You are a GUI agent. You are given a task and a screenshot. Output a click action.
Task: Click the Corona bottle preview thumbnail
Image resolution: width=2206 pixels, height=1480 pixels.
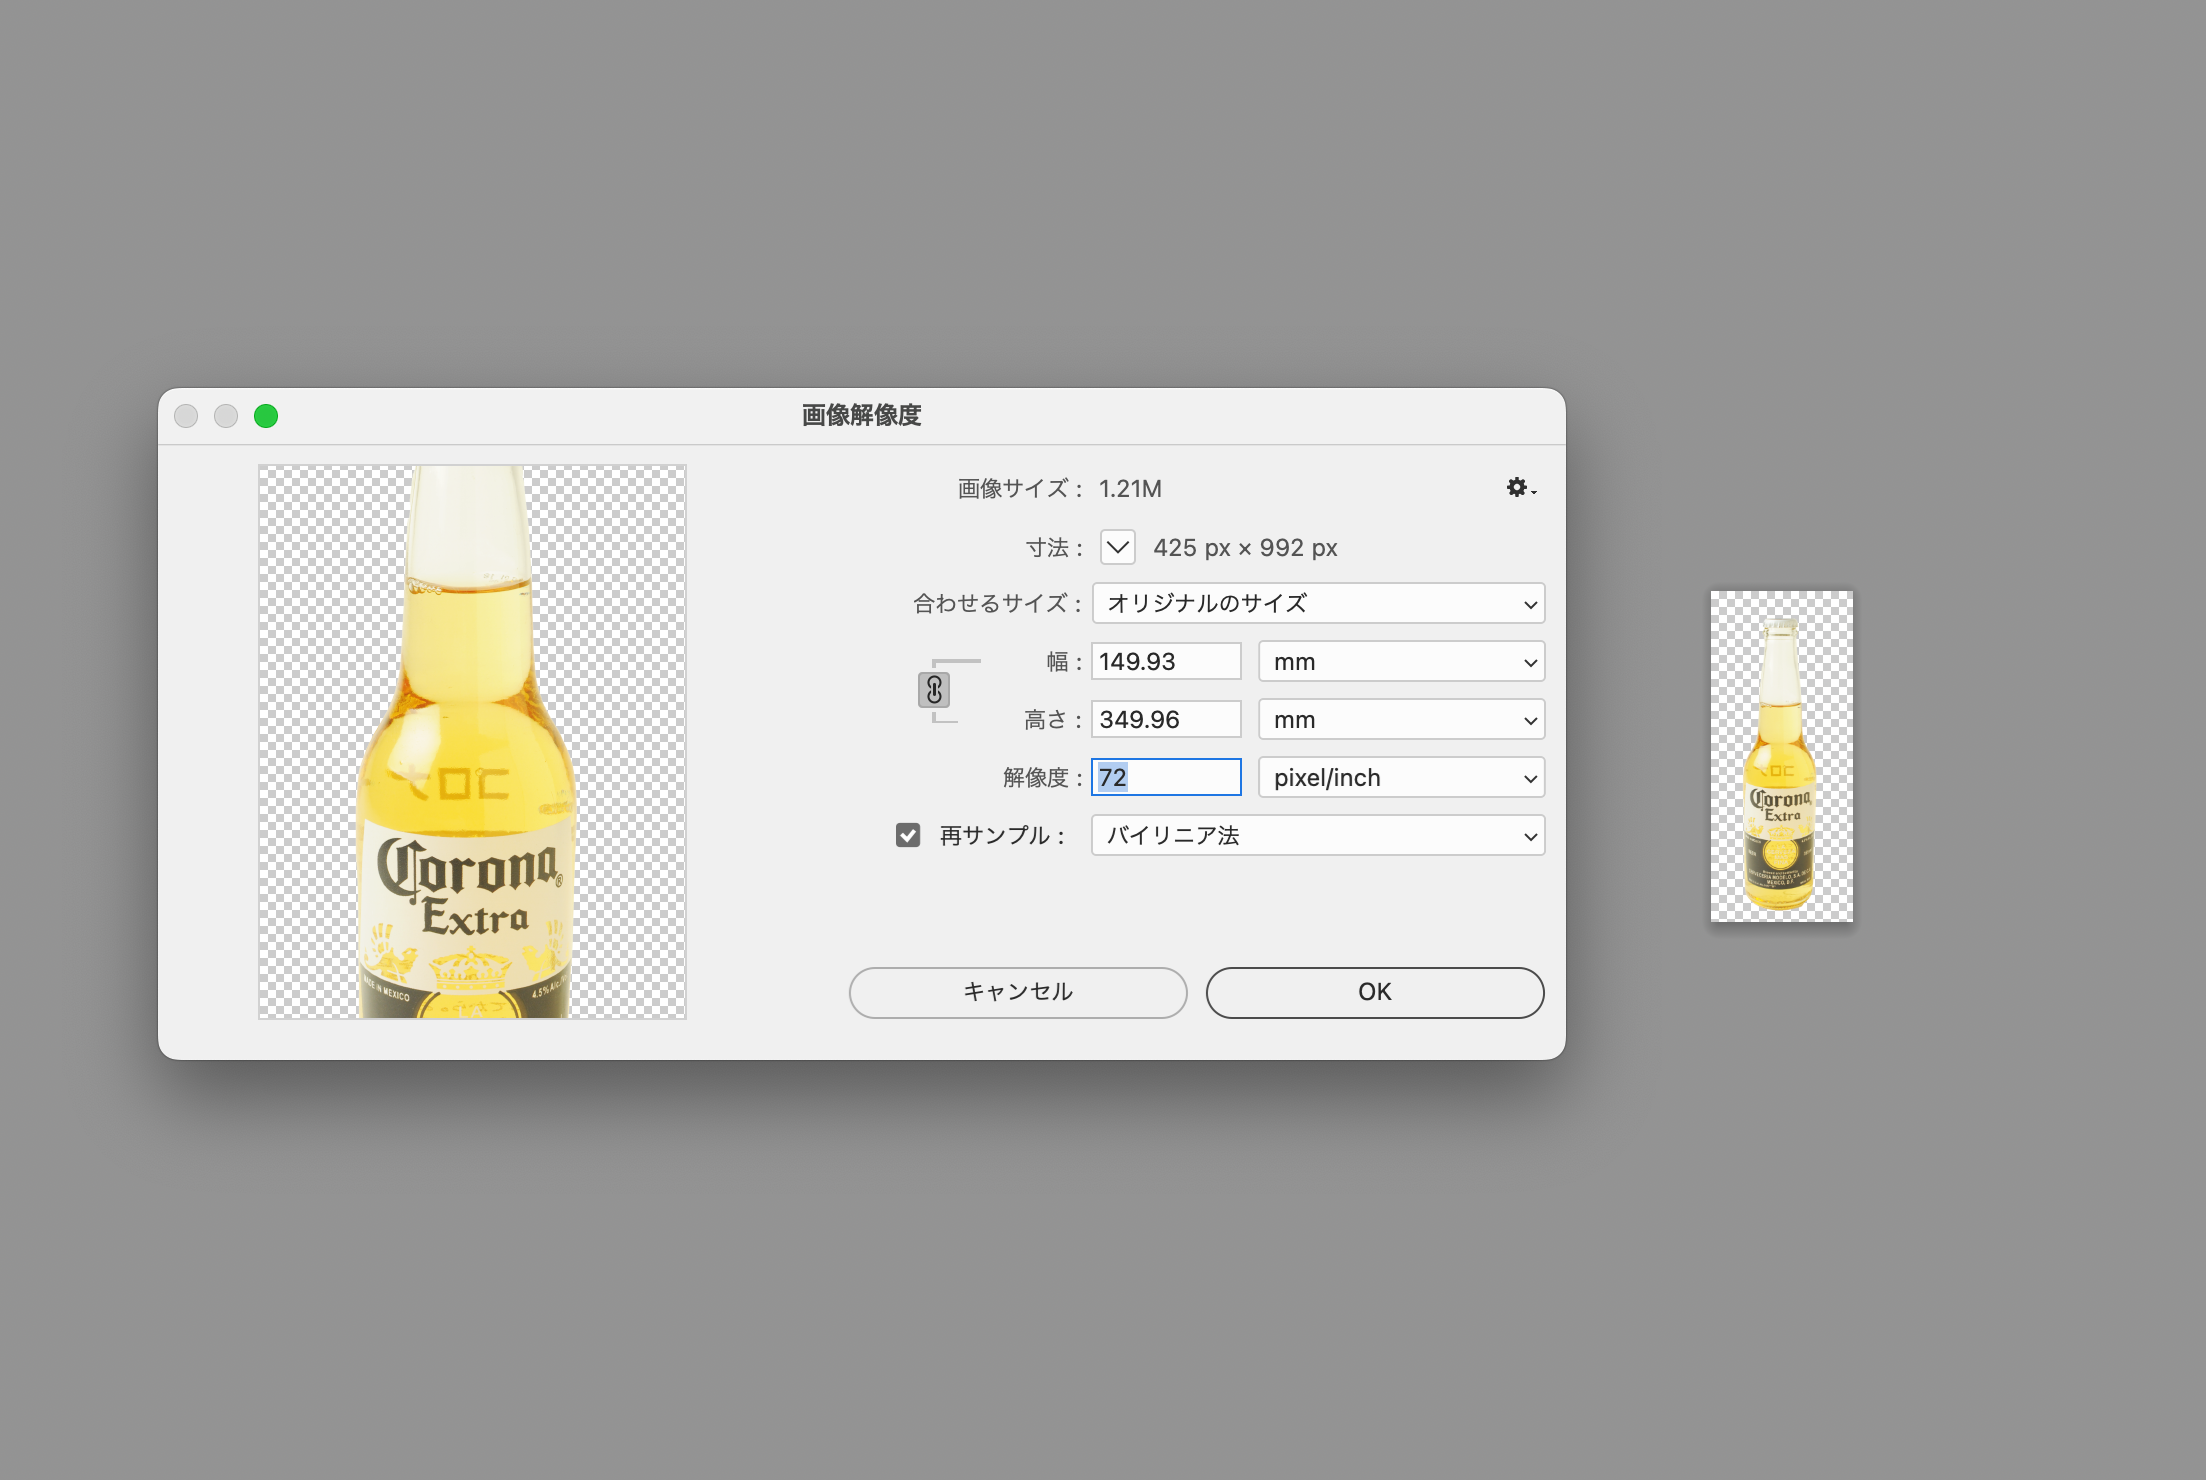pos(471,740)
